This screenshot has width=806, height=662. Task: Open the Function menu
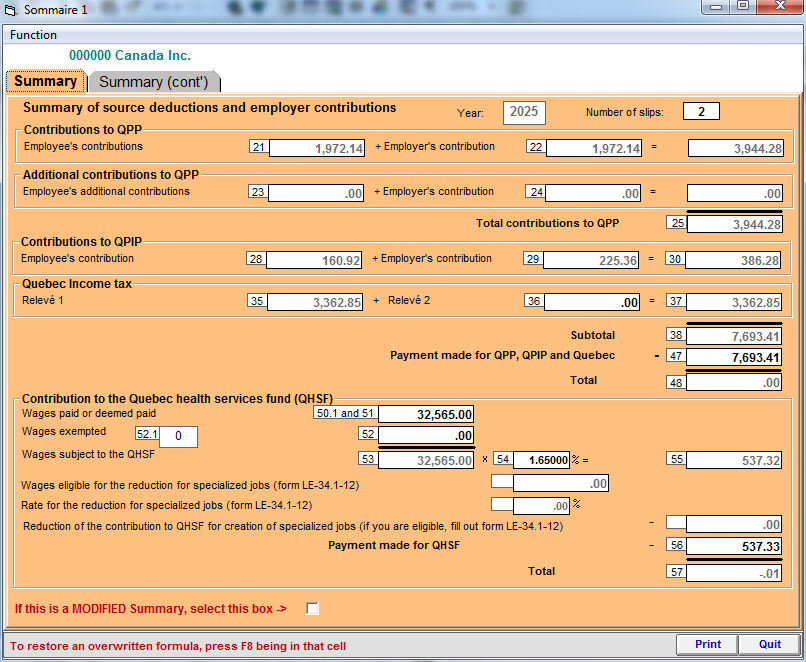[33, 35]
